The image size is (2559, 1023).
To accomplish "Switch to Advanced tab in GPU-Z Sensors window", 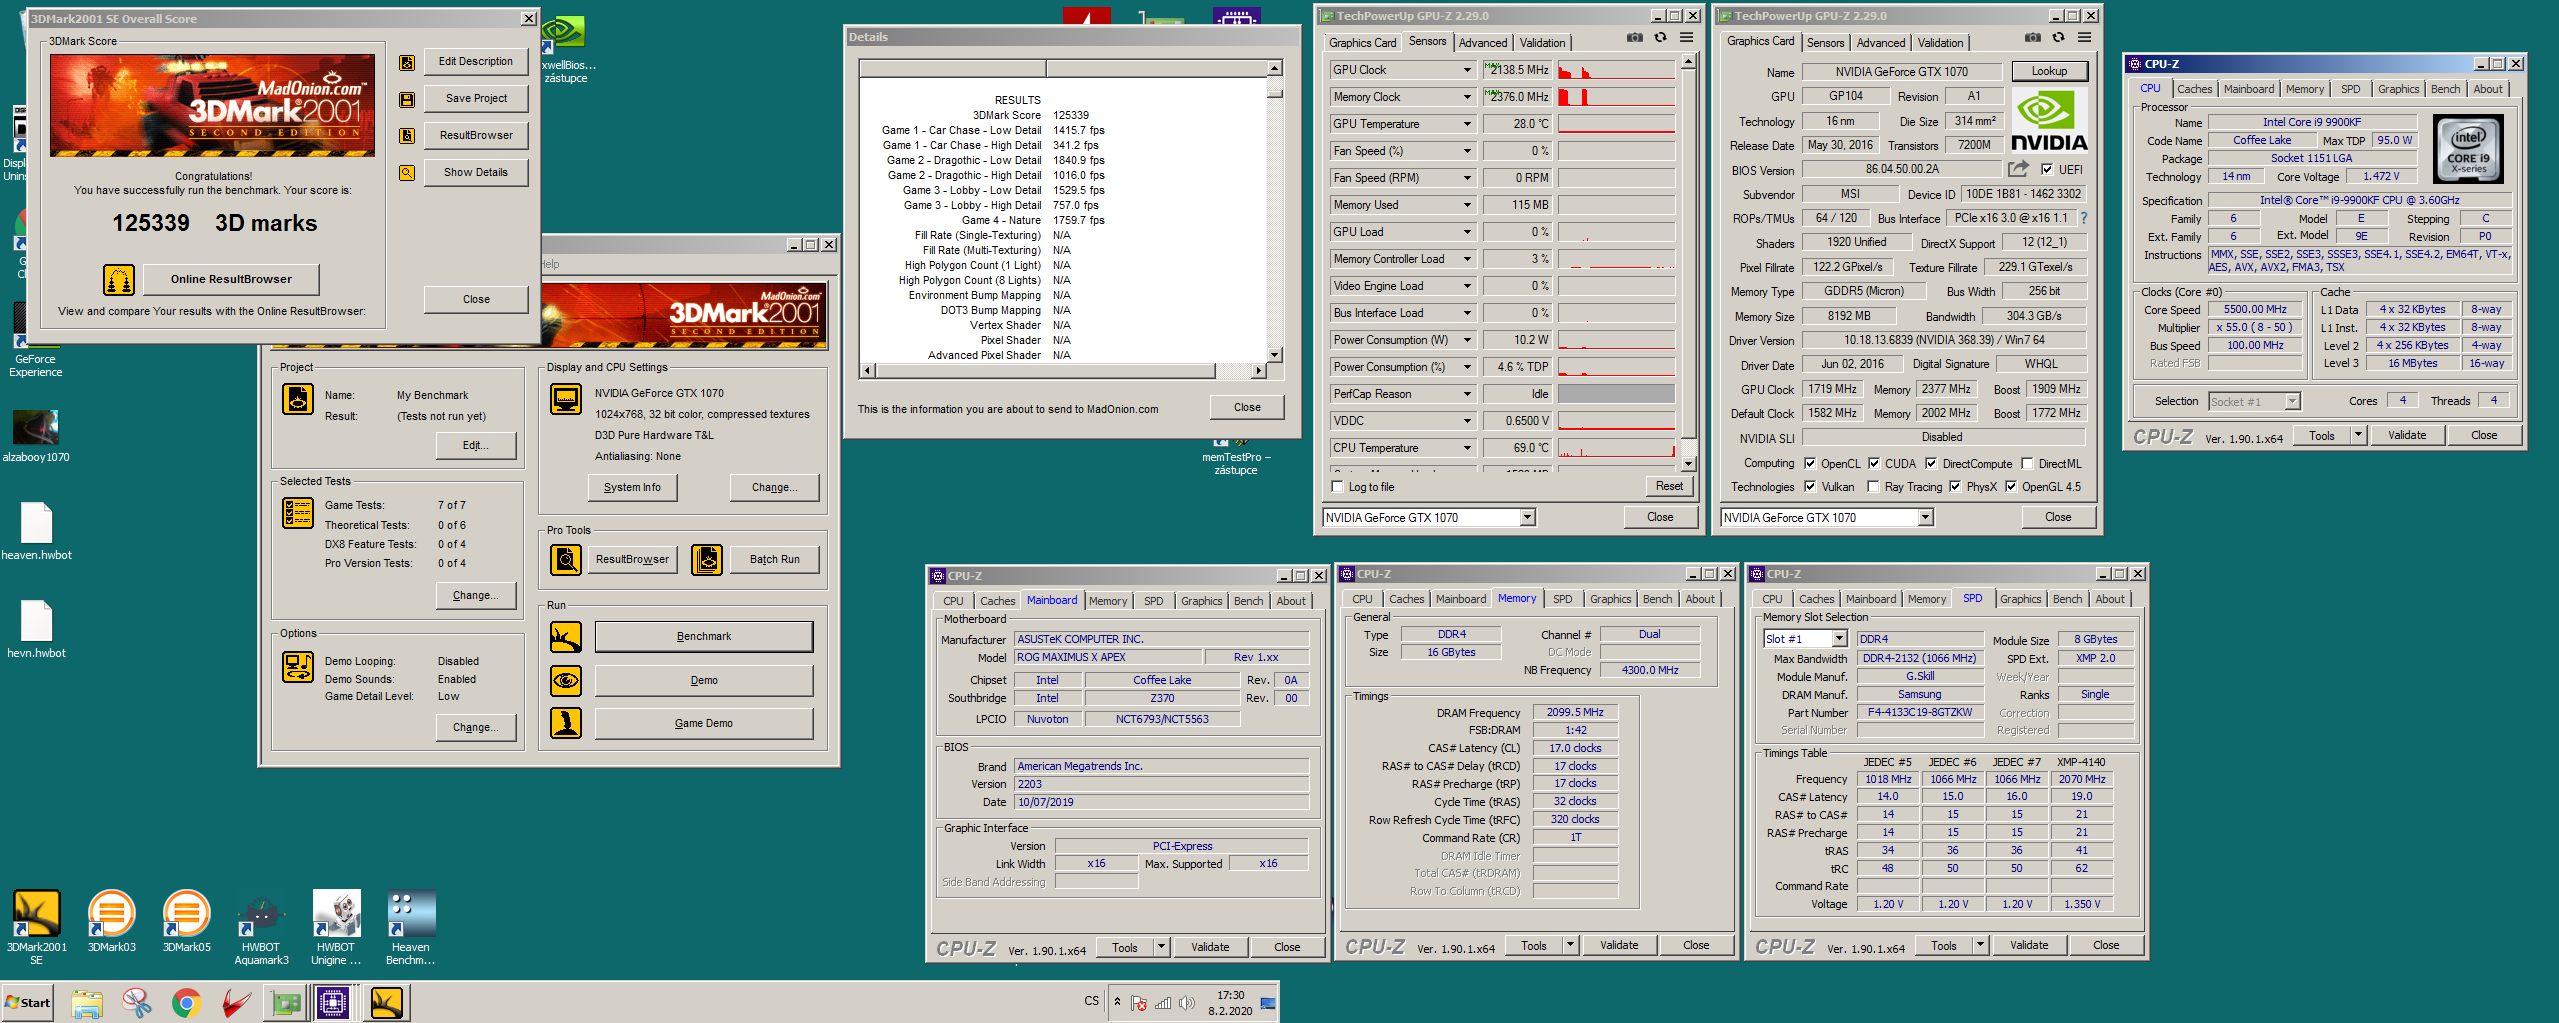I will pos(1482,43).
